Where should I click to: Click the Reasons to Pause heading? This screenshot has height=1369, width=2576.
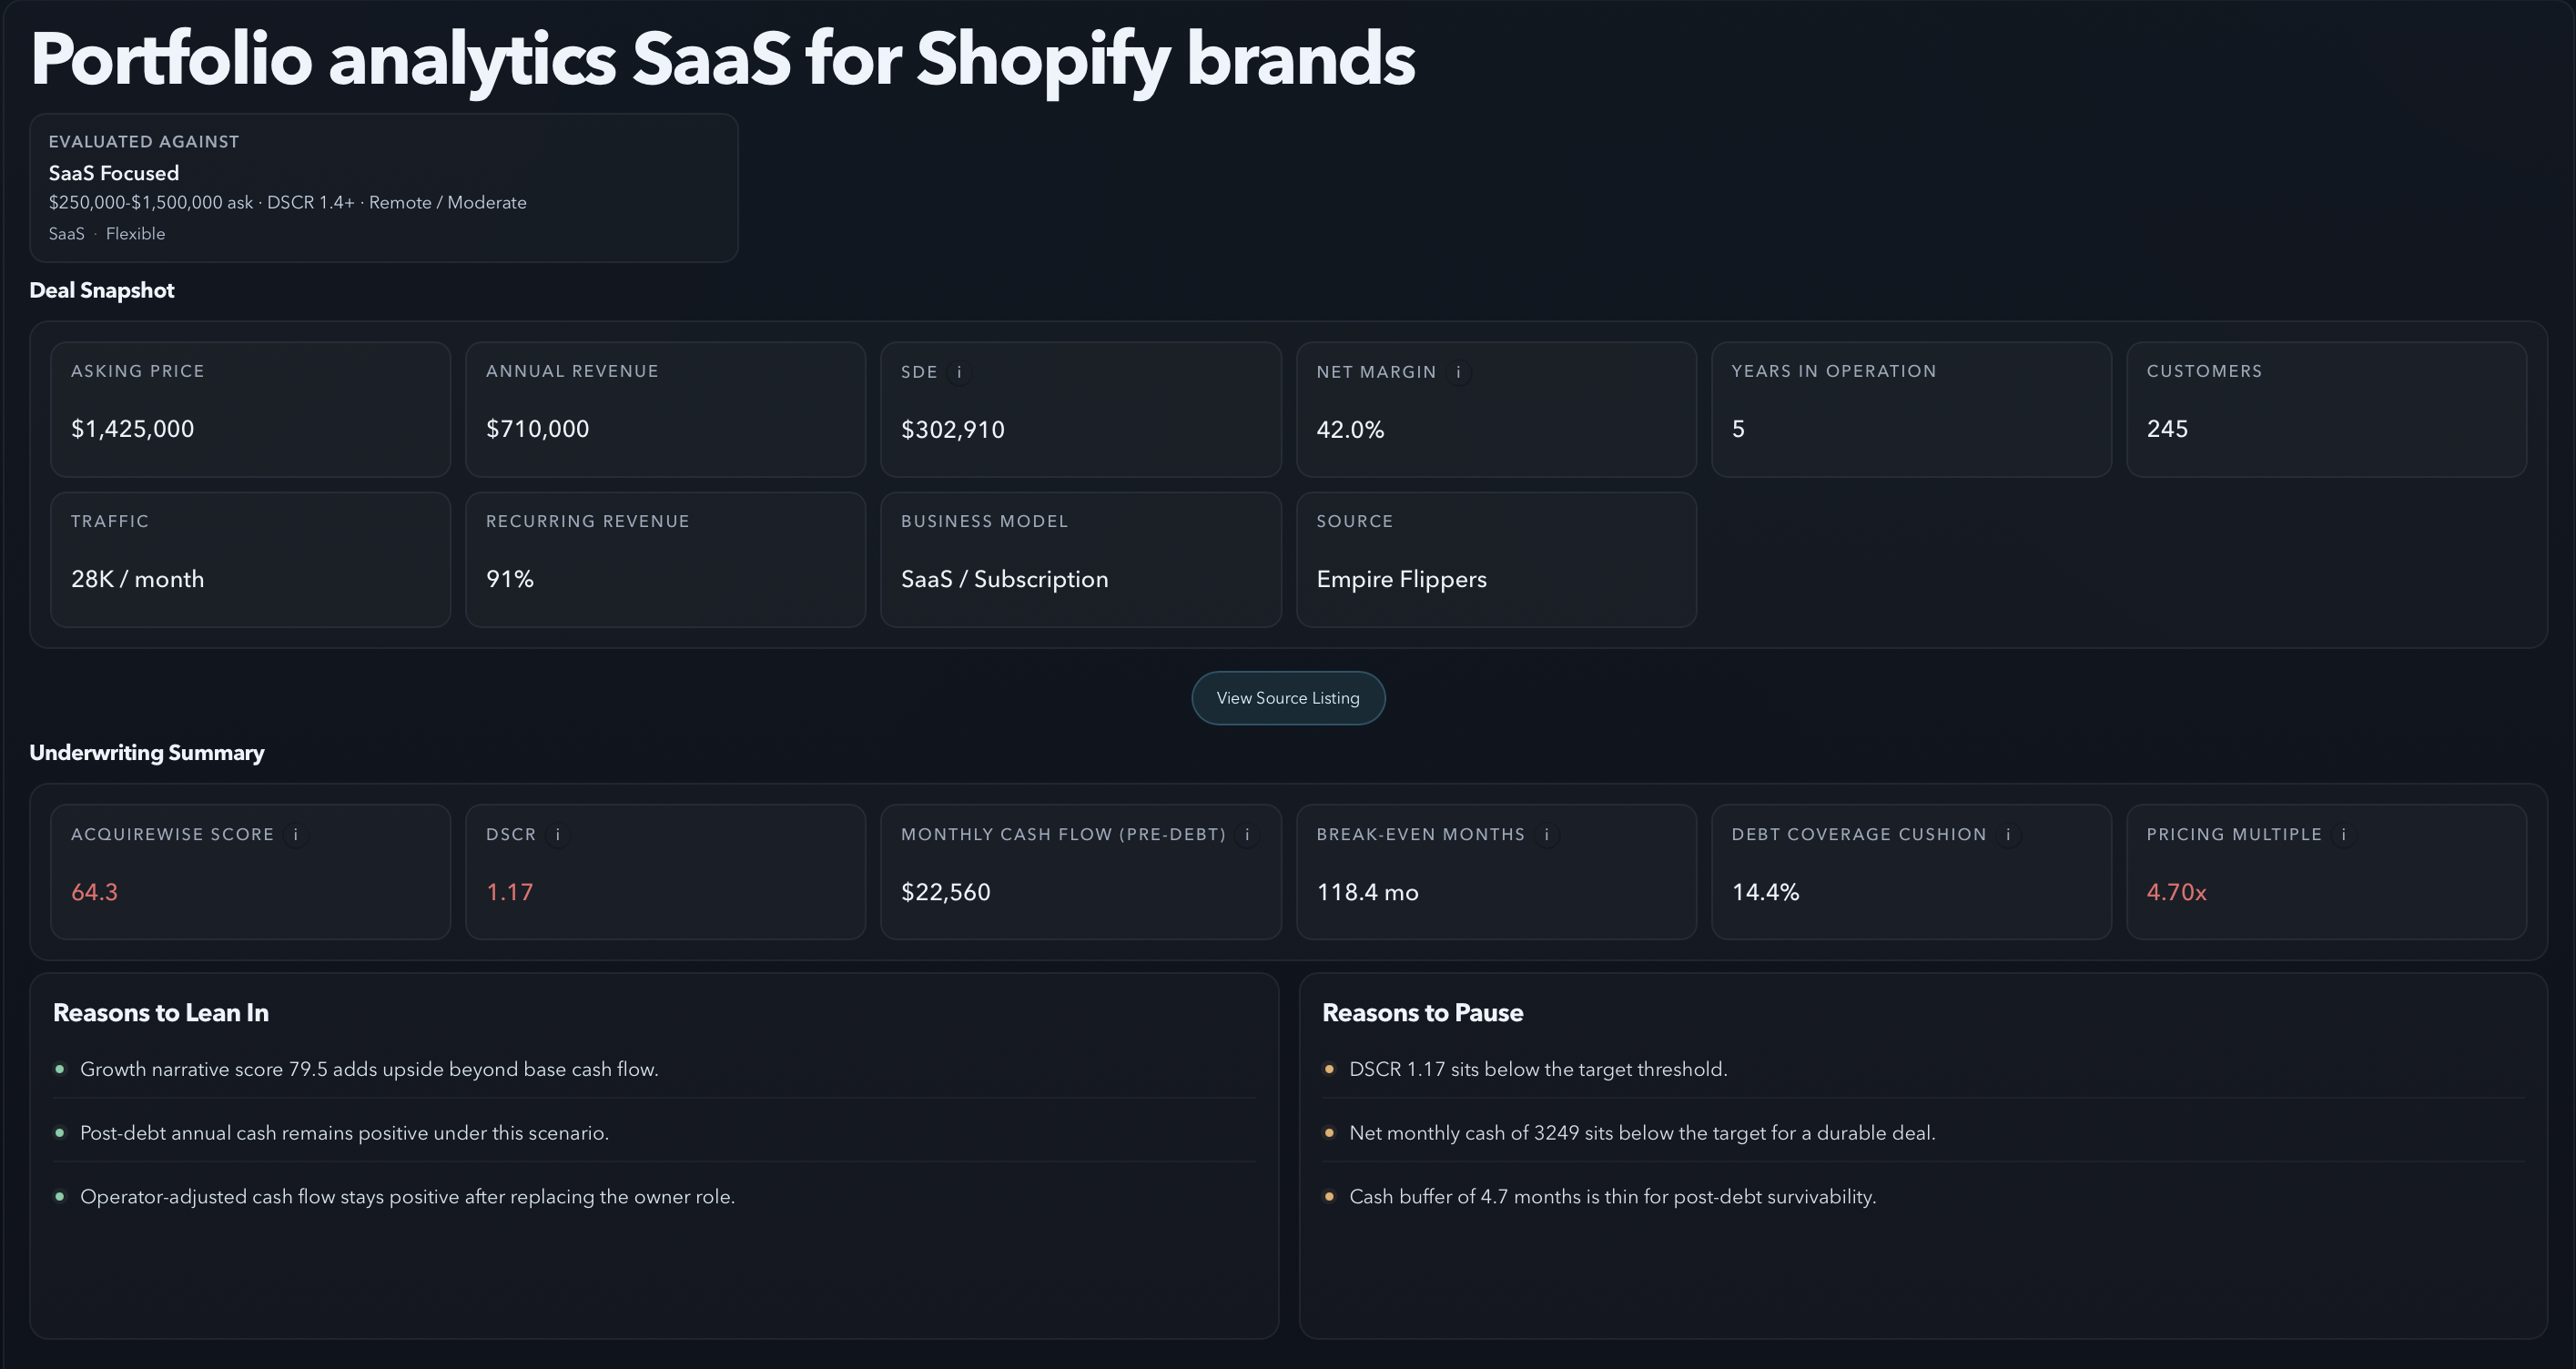1422,1013
